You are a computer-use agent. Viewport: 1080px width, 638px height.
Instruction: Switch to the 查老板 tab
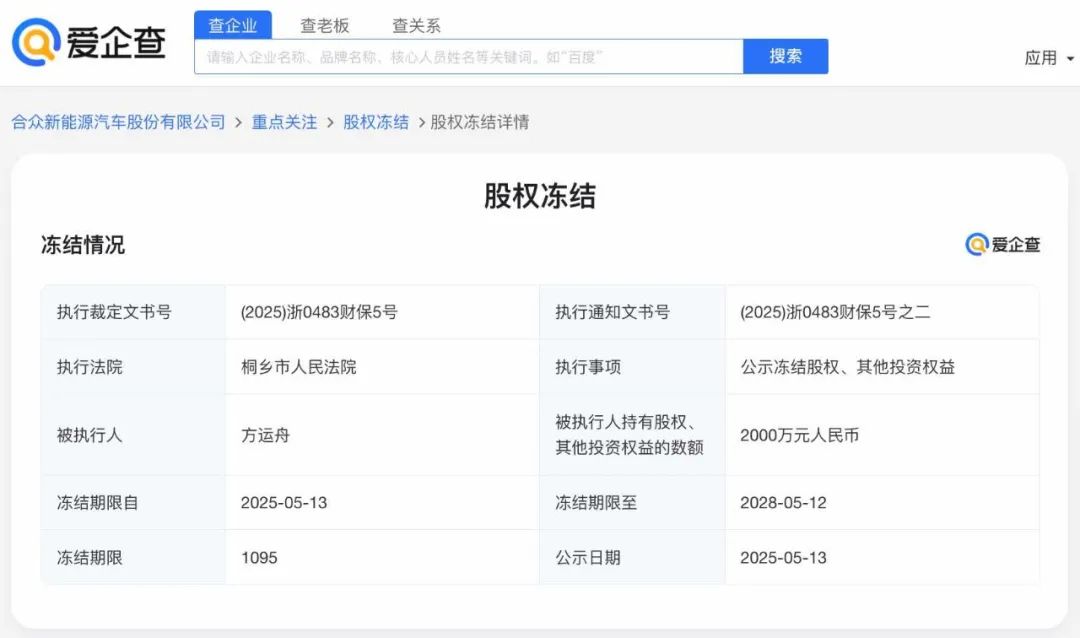pyautogui.click(x=324, y=25)
